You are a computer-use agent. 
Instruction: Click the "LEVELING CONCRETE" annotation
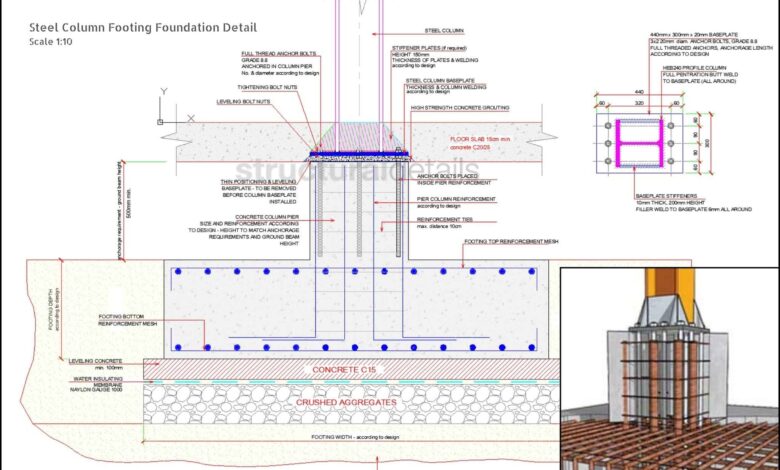[96, 361]
